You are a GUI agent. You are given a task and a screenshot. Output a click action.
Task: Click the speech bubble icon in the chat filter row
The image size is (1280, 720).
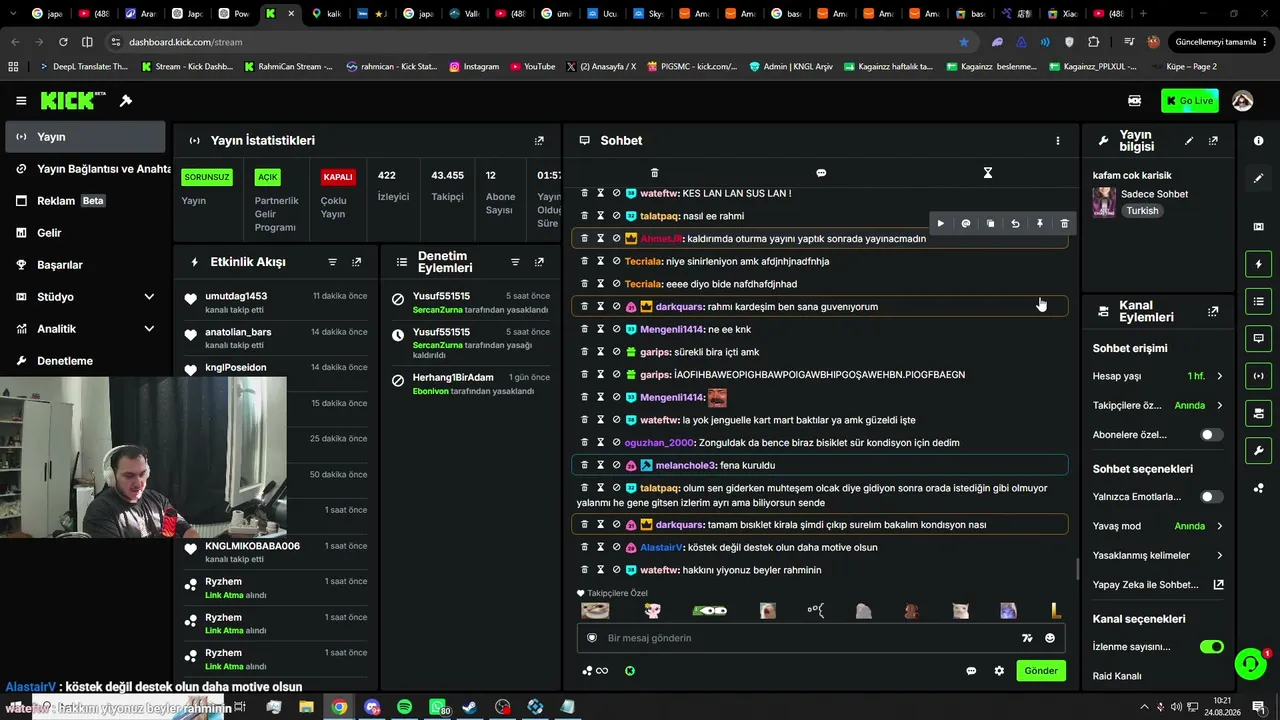821,173
